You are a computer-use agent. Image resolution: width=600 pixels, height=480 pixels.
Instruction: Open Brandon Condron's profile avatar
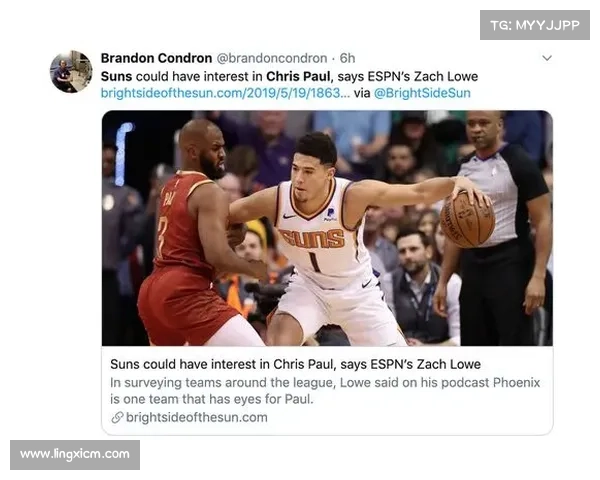71,72
